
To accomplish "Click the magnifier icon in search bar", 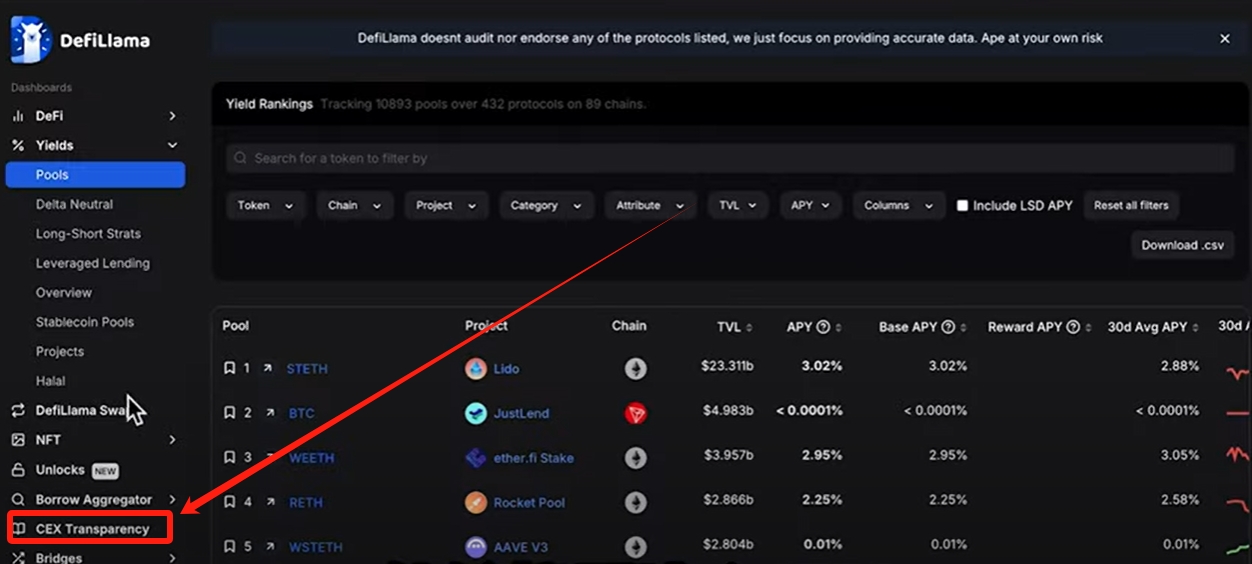I will (x=241, y=158).
